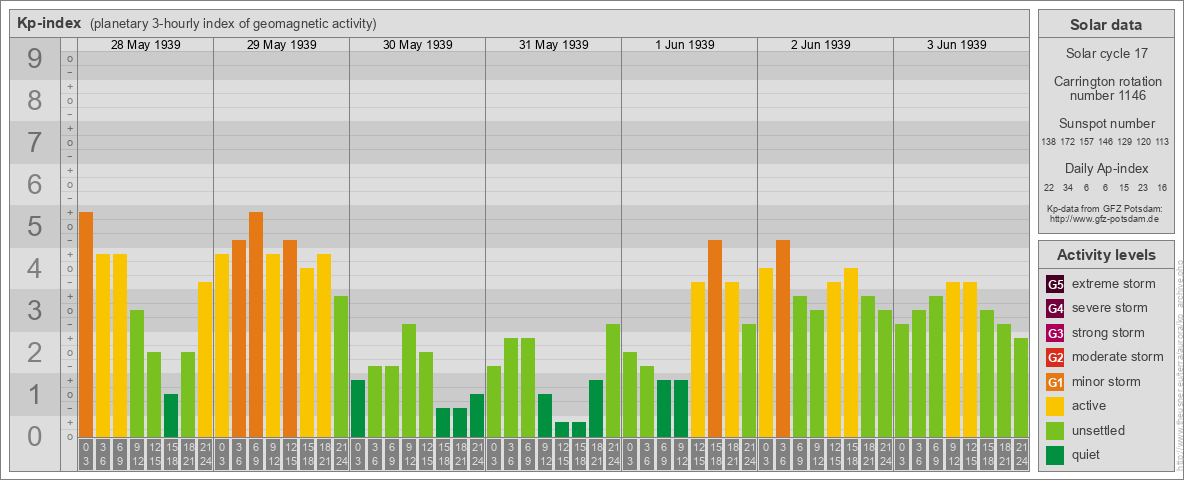
Task: Click the '28 May 1939' date header
Action: point(146,45)
